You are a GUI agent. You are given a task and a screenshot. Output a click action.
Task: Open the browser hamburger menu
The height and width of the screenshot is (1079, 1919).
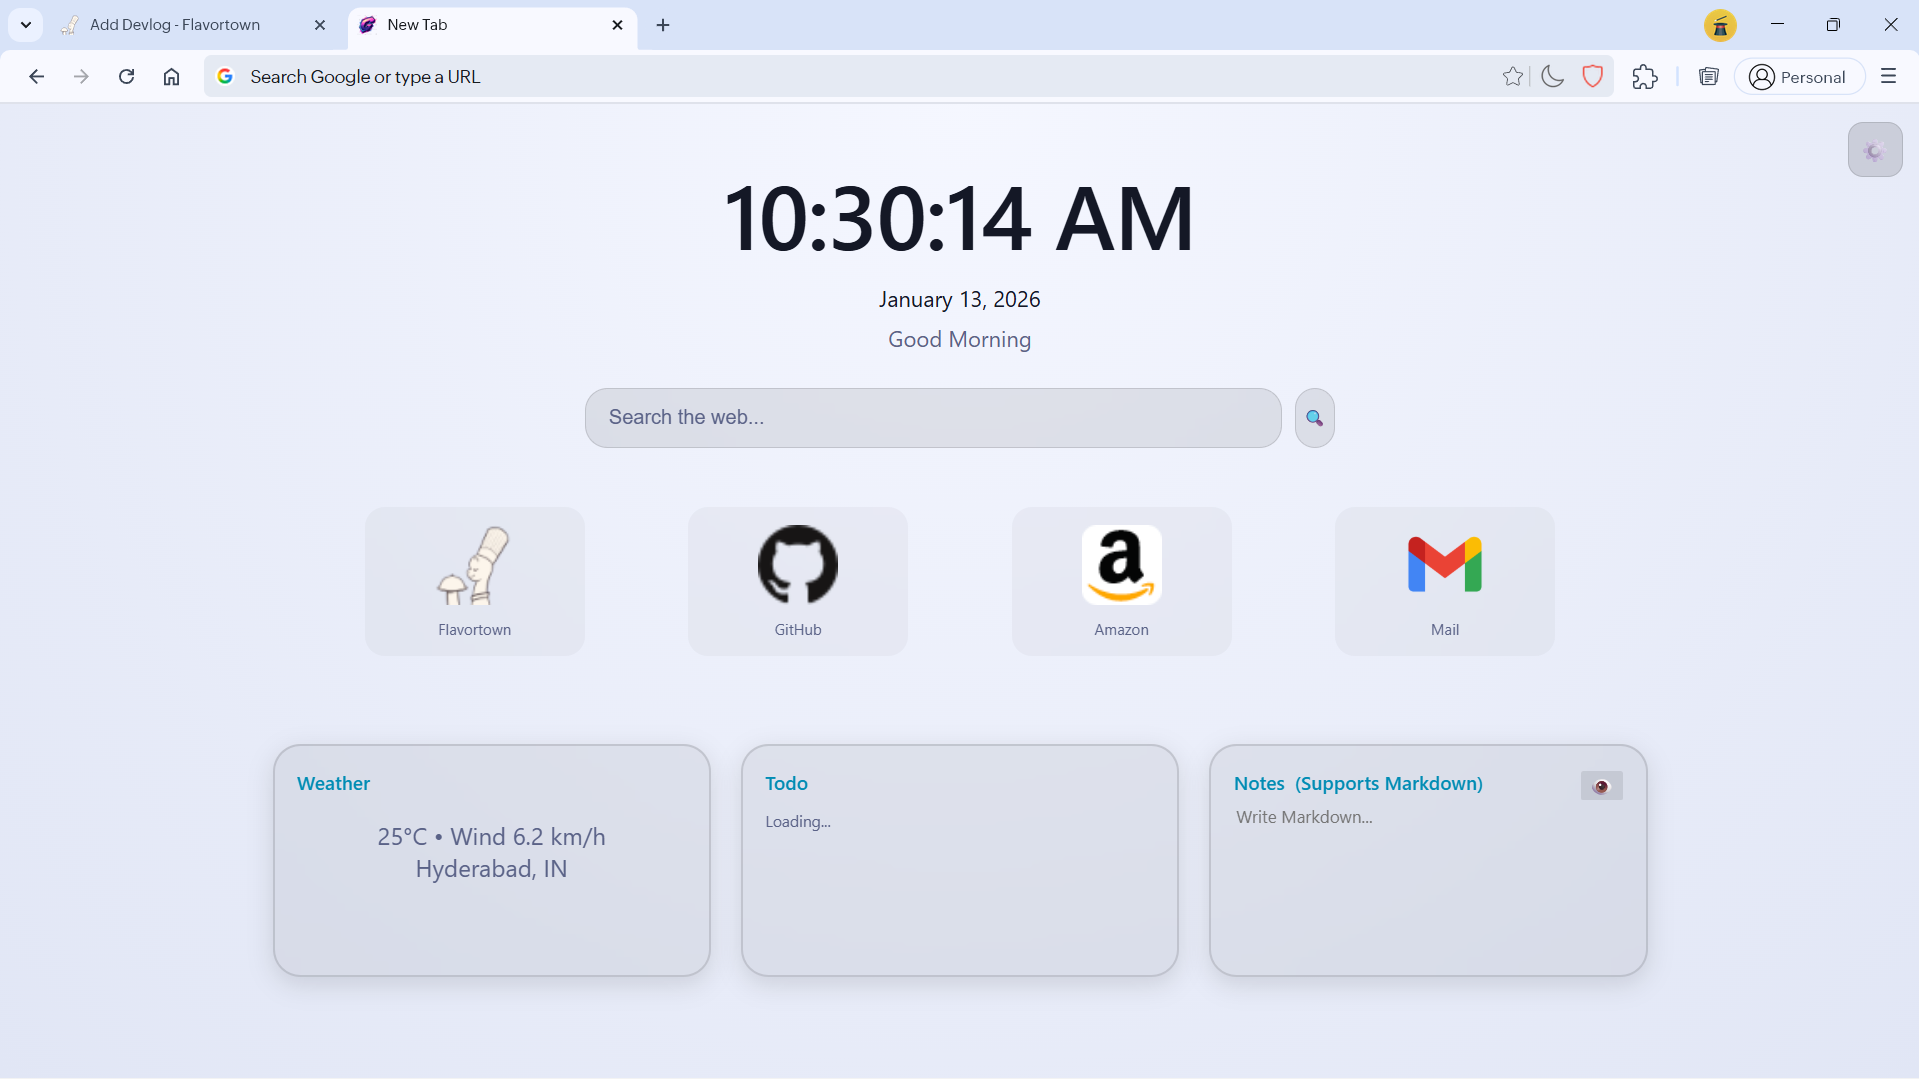tap(1888, 77)
